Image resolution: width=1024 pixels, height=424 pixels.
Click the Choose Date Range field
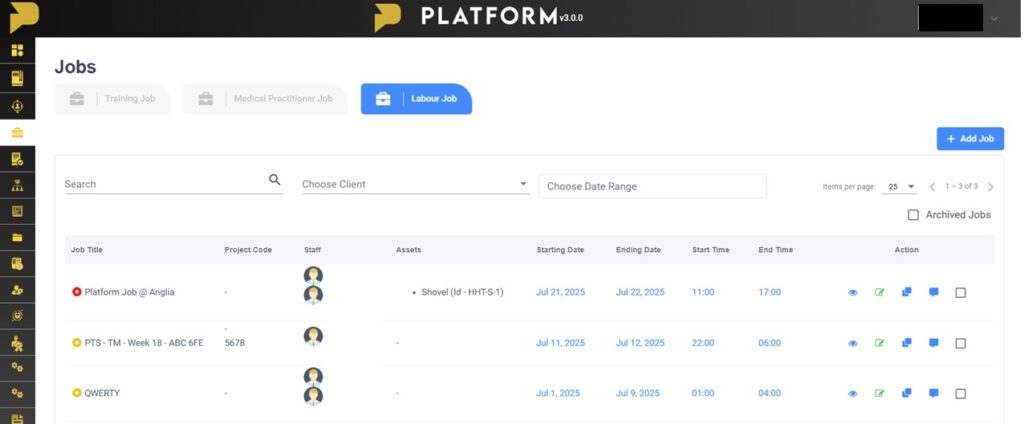652,186
